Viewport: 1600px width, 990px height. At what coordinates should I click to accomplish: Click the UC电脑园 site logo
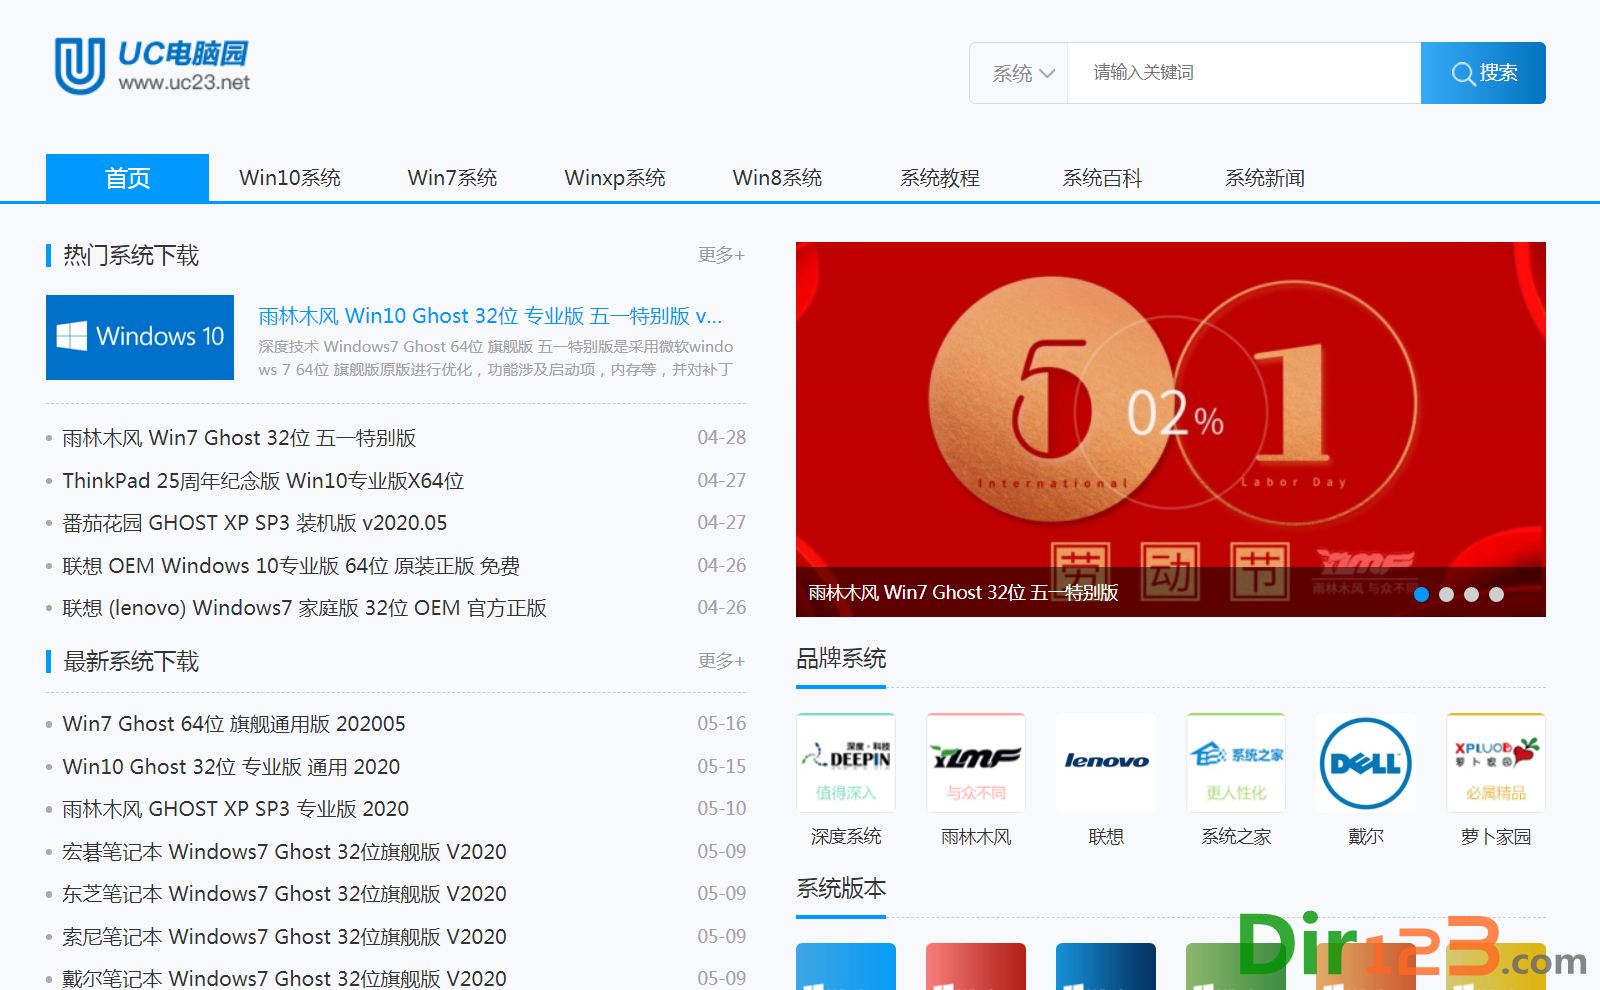pos(152,66)
